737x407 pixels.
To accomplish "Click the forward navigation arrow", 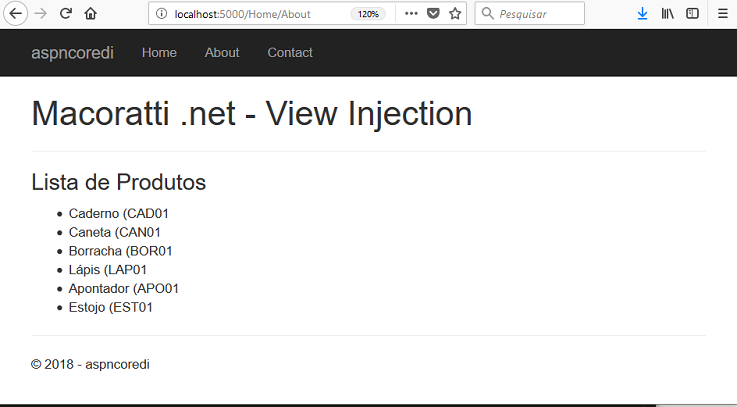I will (x=41, y=14).
